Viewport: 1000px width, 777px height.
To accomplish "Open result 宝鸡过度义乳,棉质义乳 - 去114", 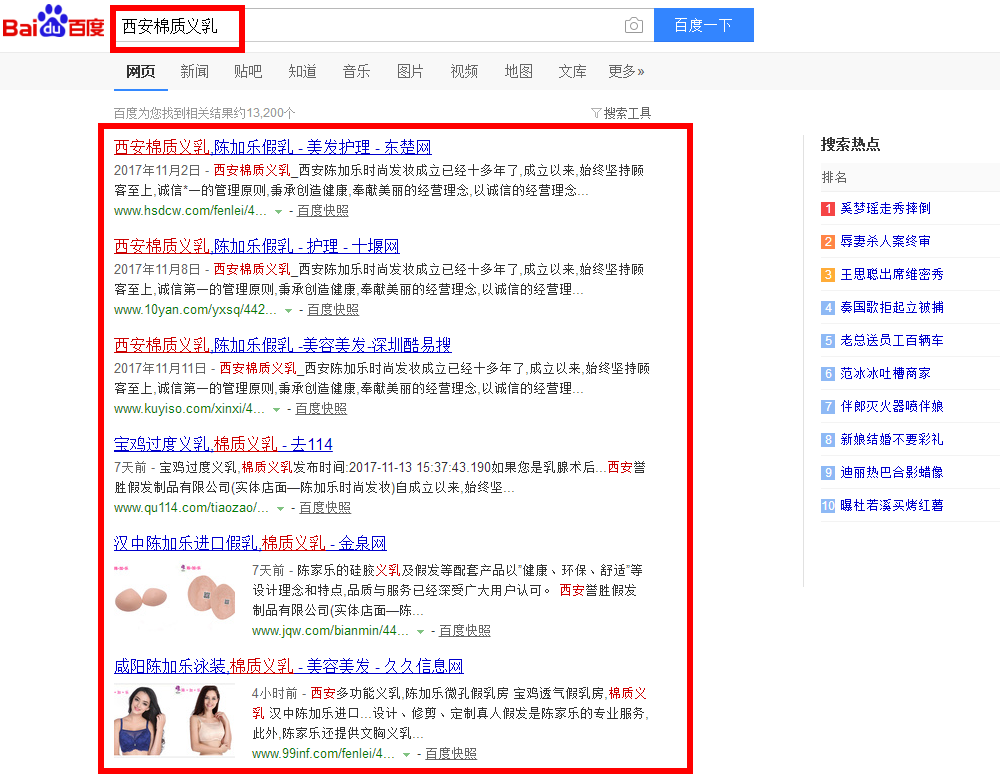I will [x=223, y=444].
